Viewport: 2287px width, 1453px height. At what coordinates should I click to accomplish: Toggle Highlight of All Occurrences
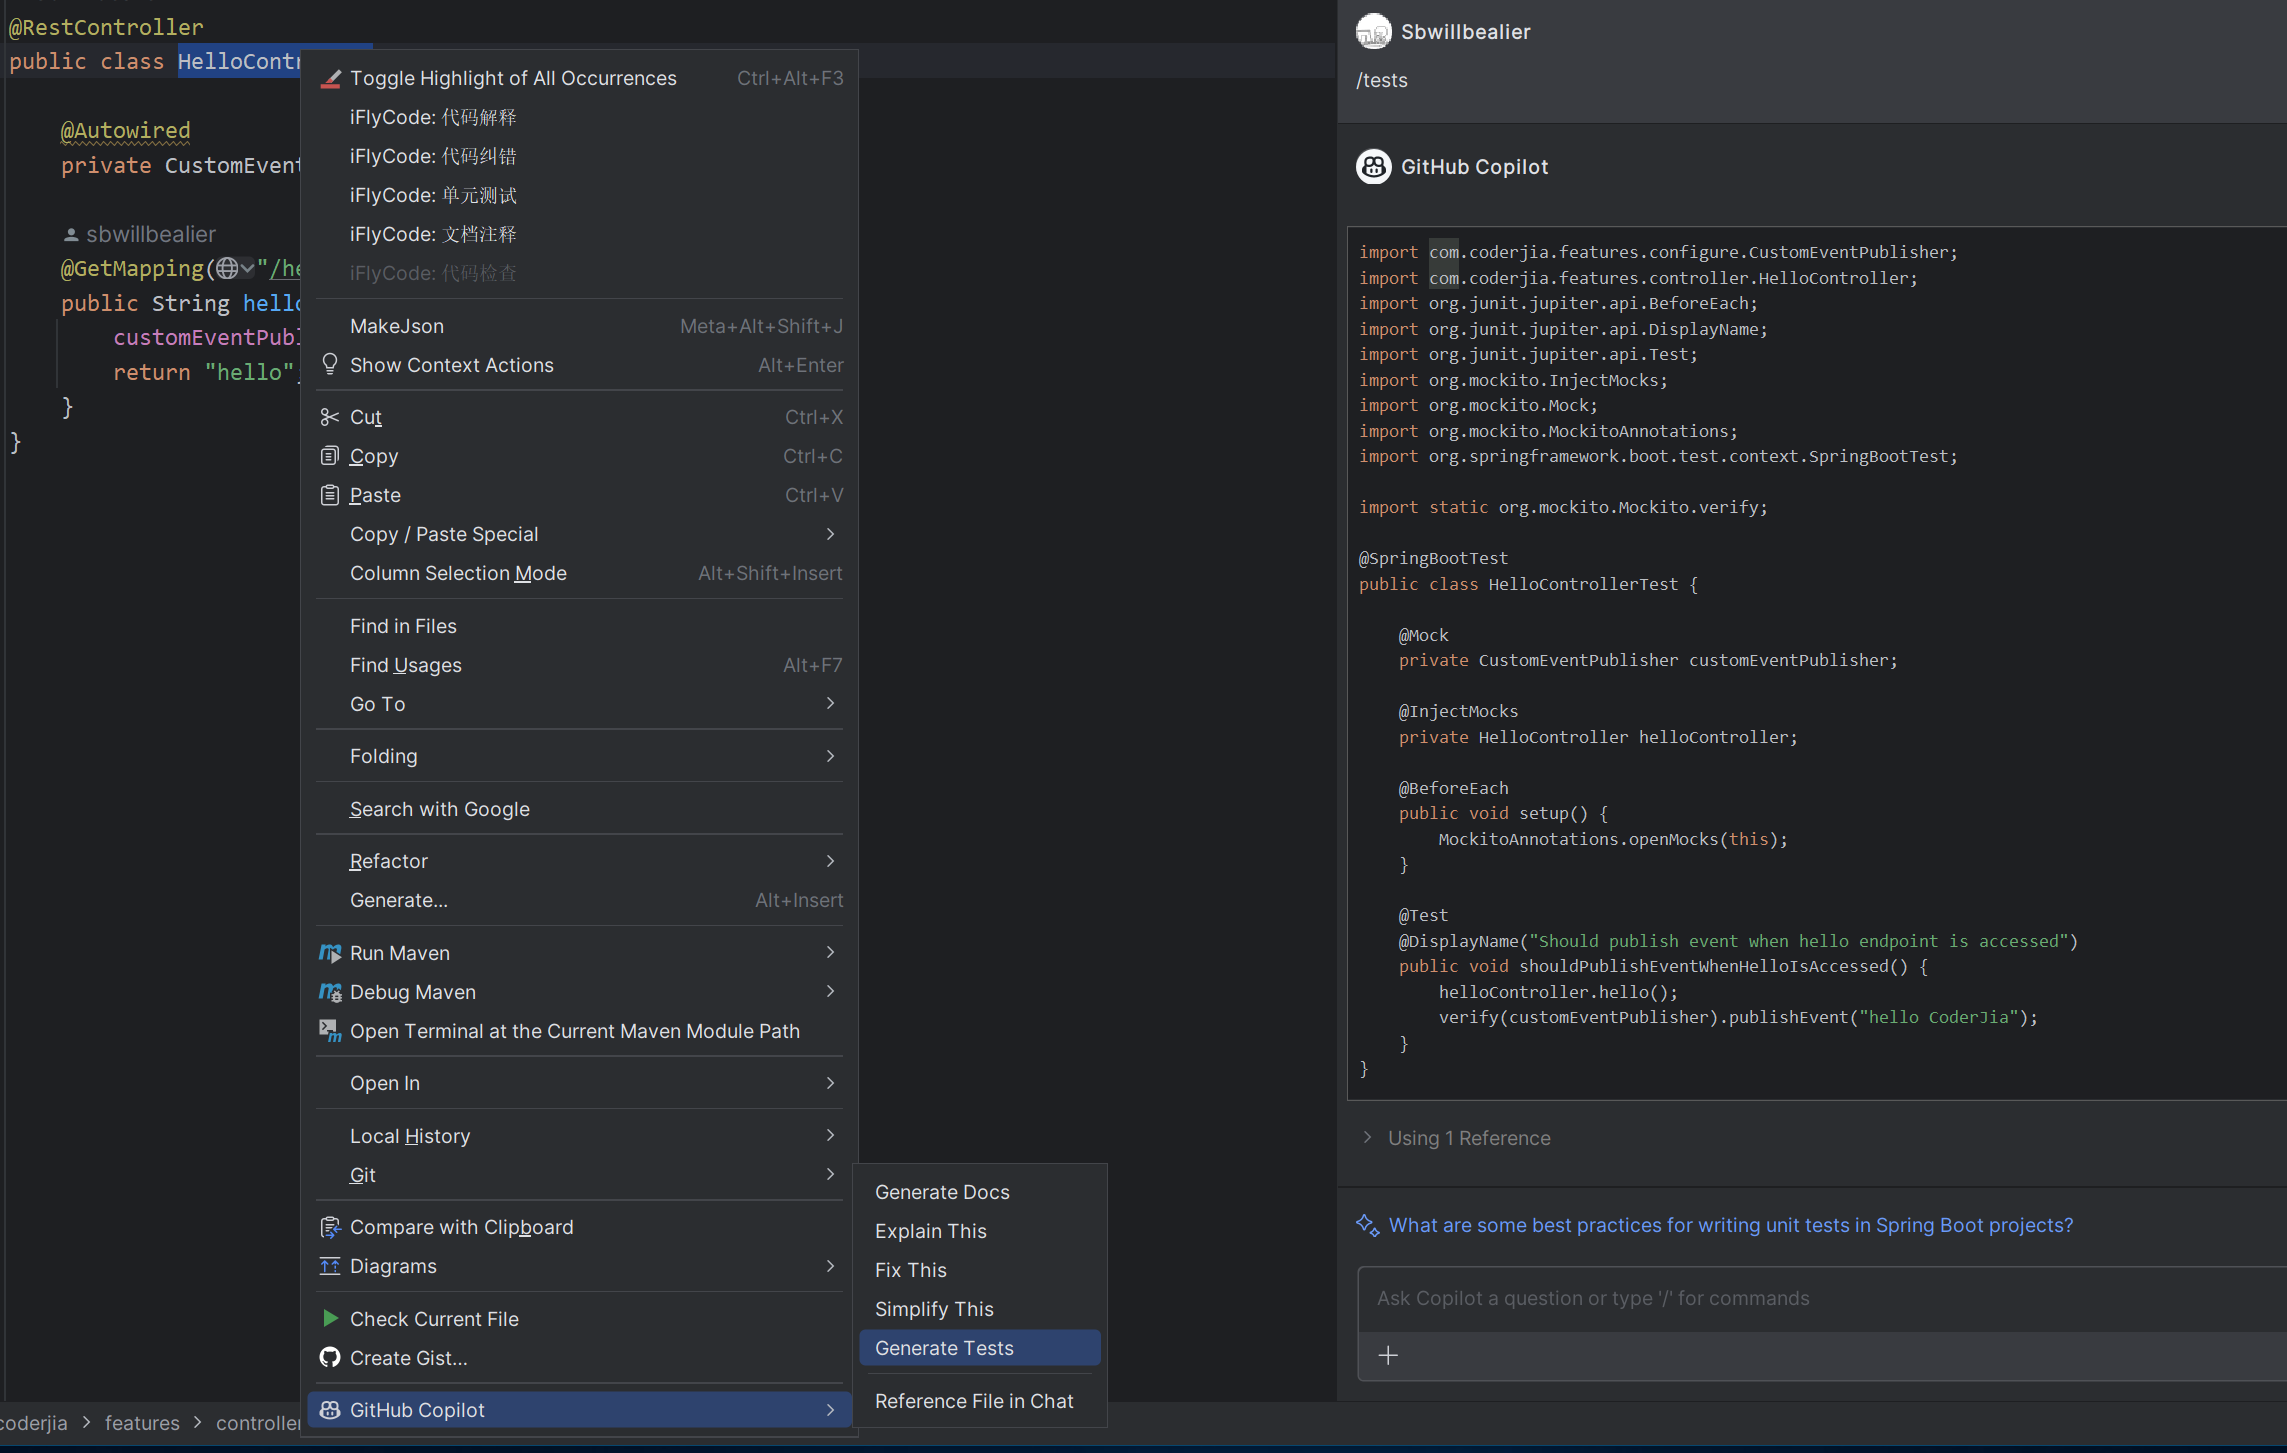(x=512, y=77)
